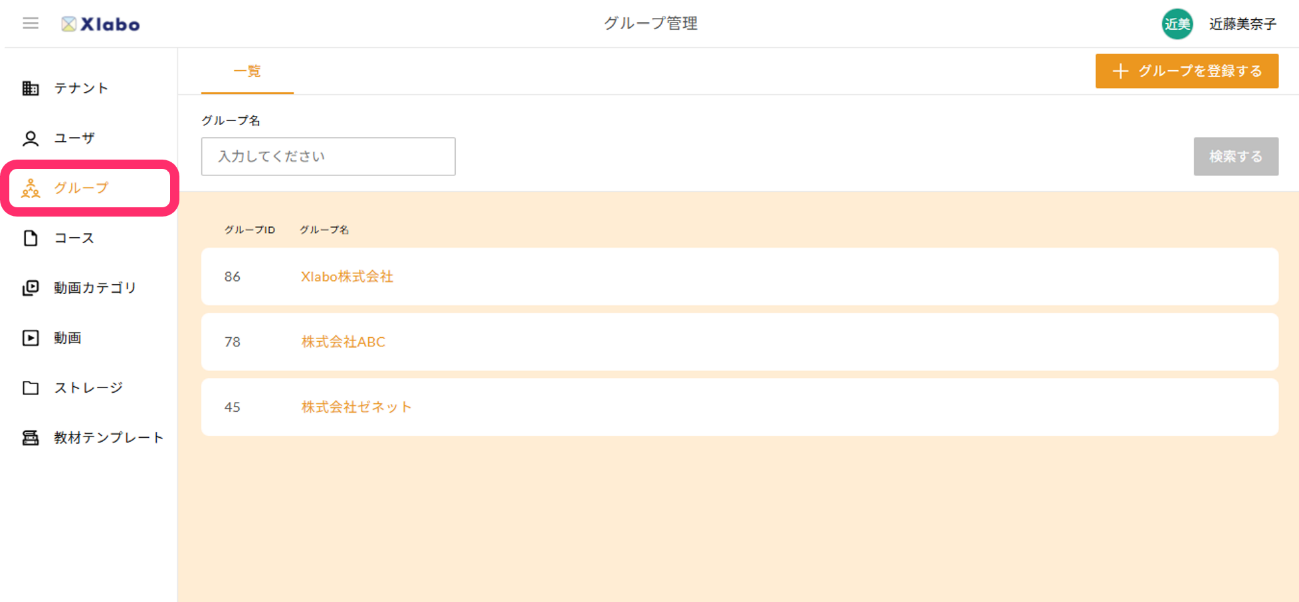Click the 教材テンプレート icon

point(31,438)
